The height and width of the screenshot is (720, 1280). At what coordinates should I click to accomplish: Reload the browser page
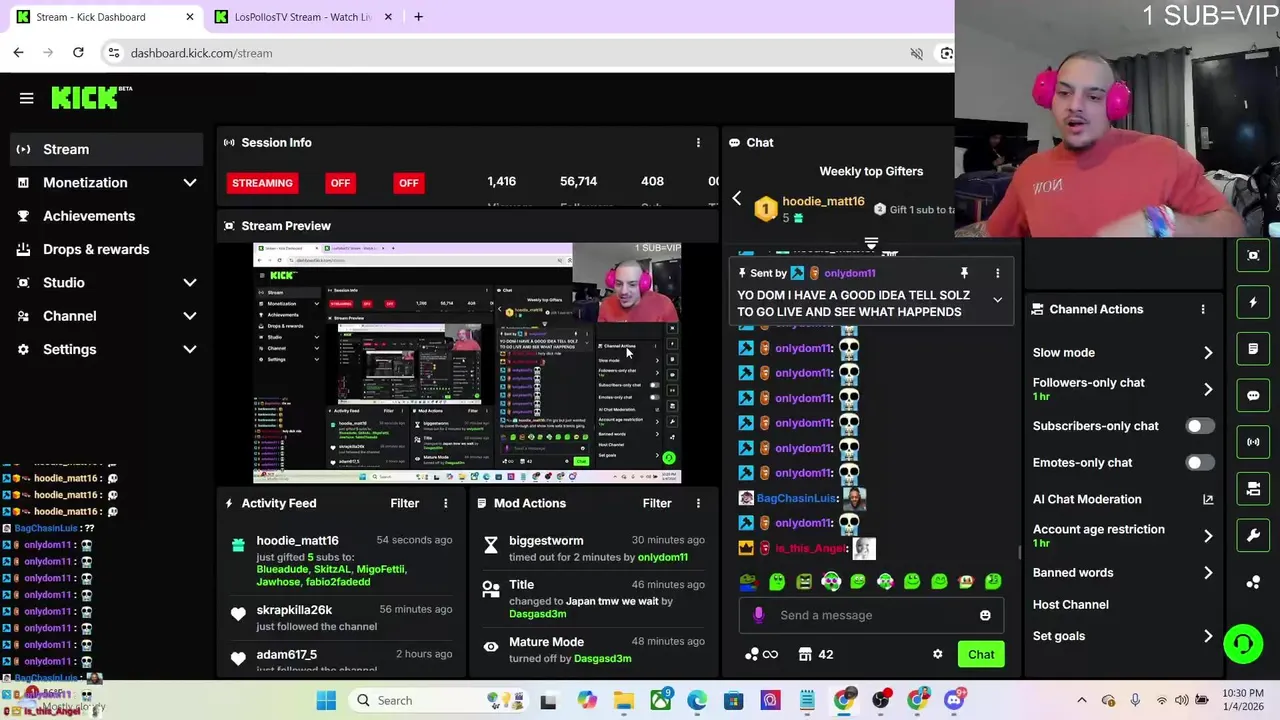click(78, 52)
